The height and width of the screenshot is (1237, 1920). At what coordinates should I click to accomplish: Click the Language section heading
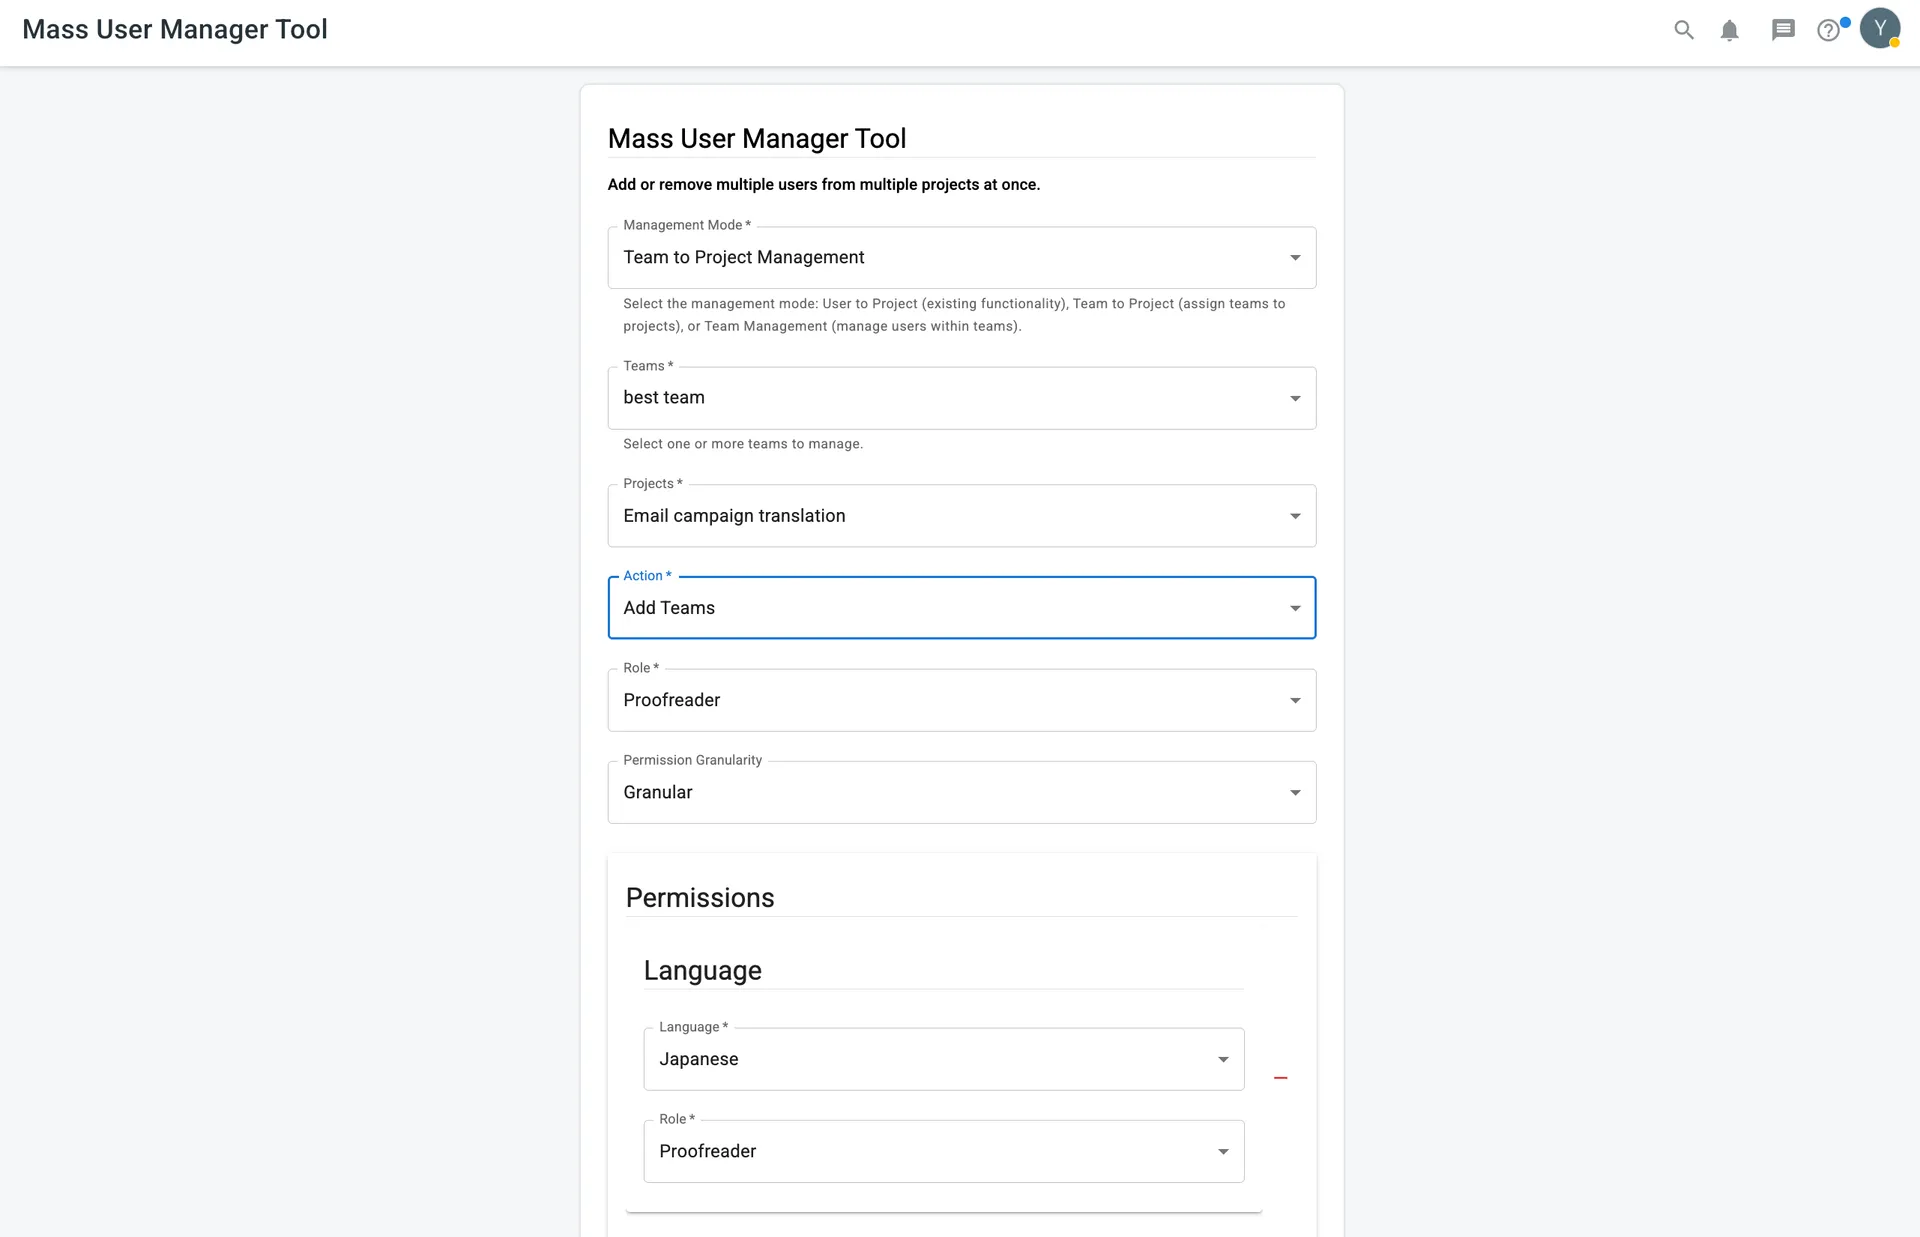tap(702, 971)
